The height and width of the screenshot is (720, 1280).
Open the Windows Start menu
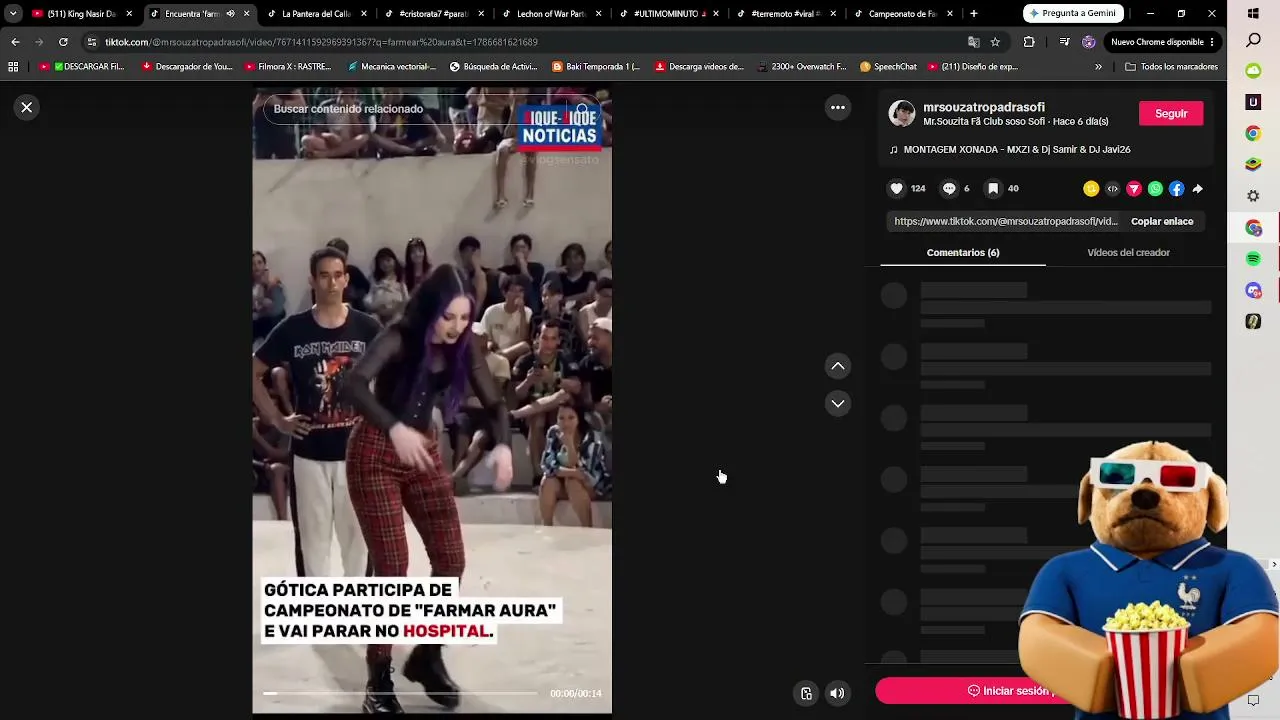(1253, 13)
